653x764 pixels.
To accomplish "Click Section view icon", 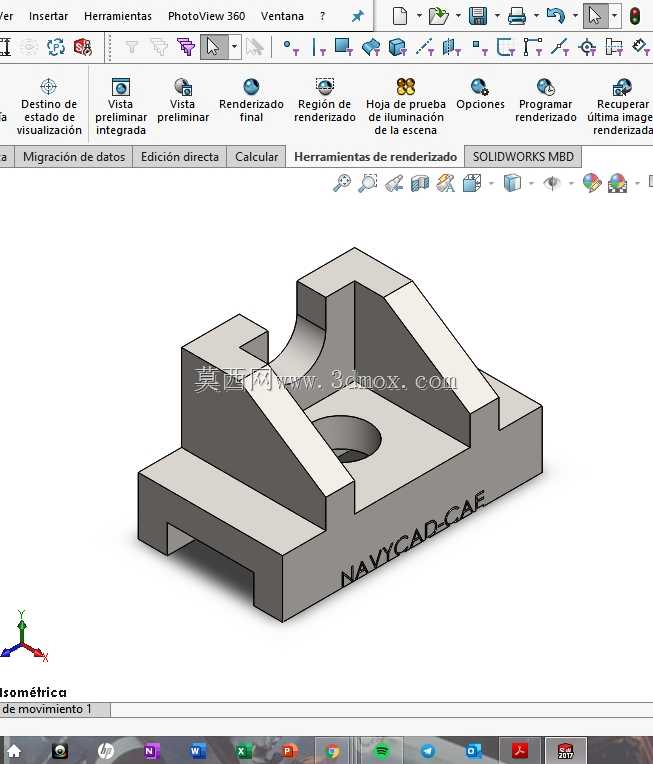I will pyautogui.click(x=420, y=183).
